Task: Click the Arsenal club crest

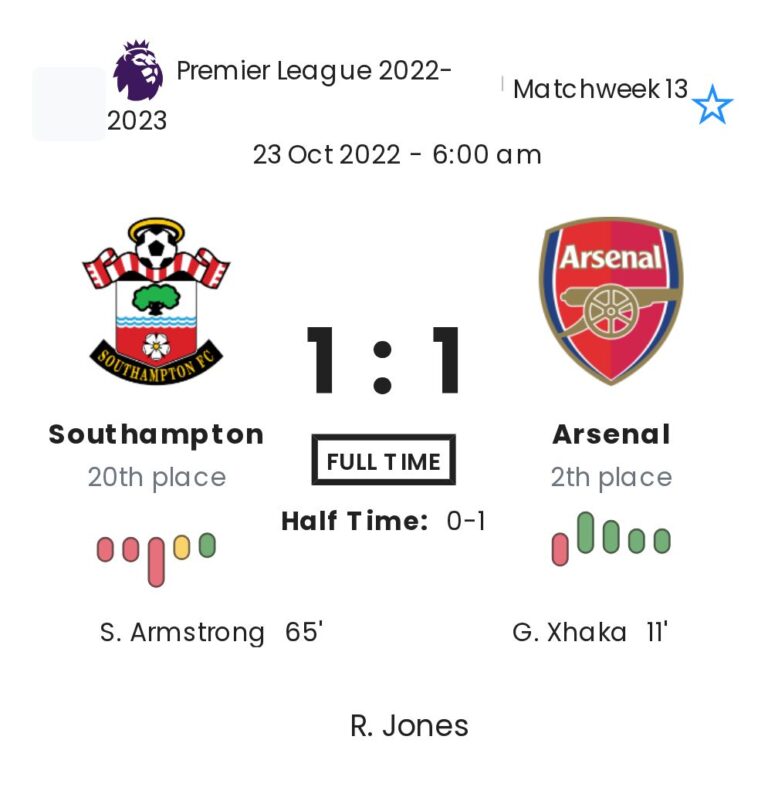Action: pyautogui.click(x=611, y=300)
